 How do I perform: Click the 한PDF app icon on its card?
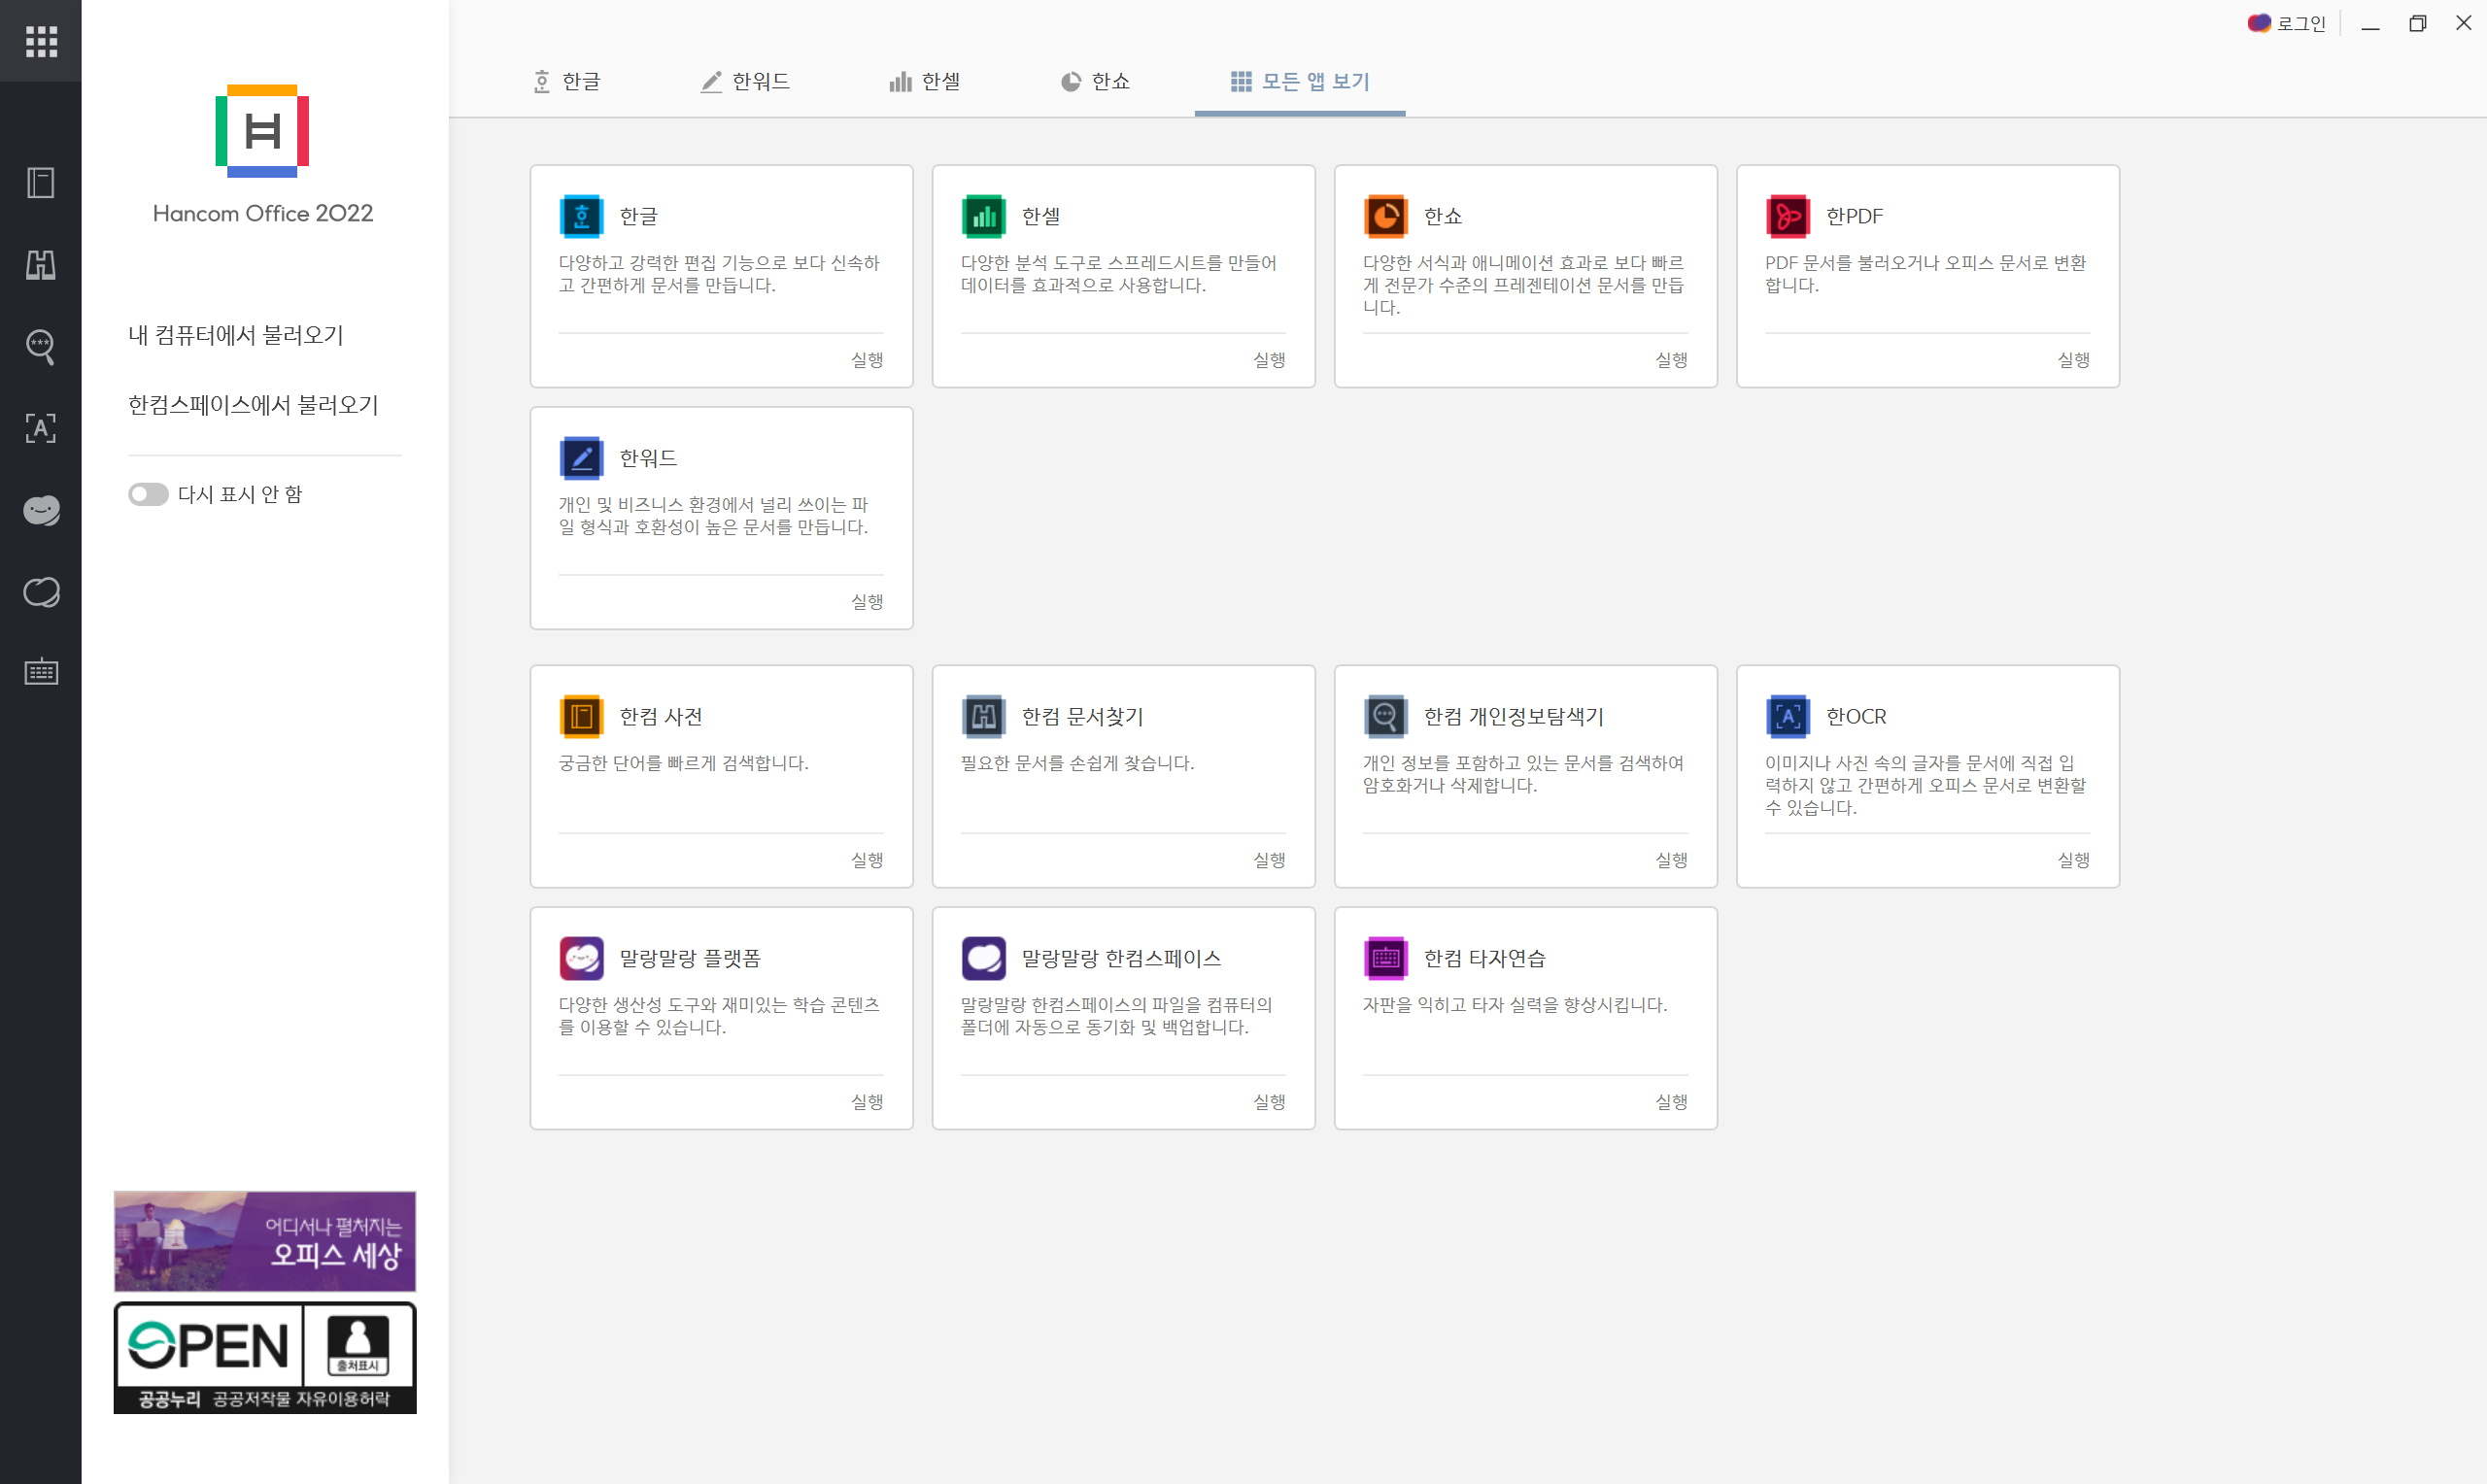1788,216
